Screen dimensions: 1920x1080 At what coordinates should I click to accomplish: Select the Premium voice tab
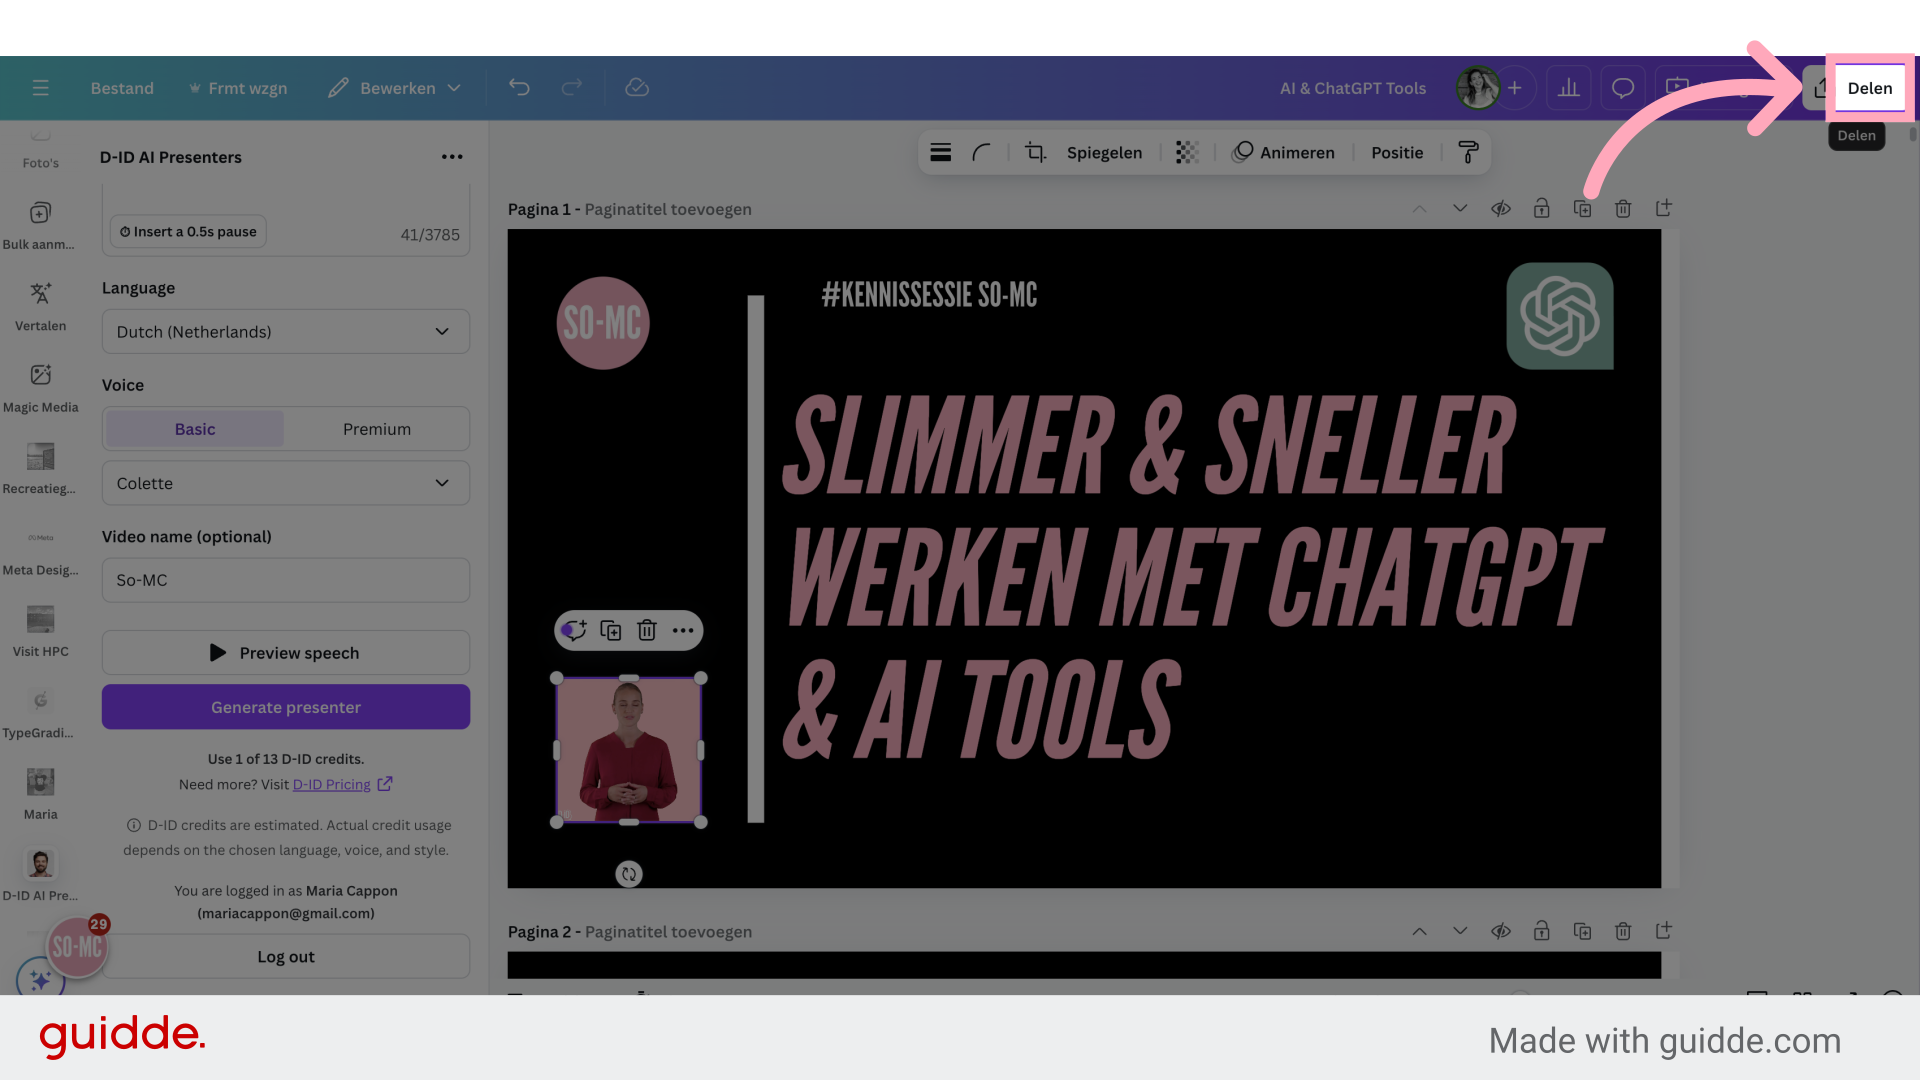[x=377, y=429]
